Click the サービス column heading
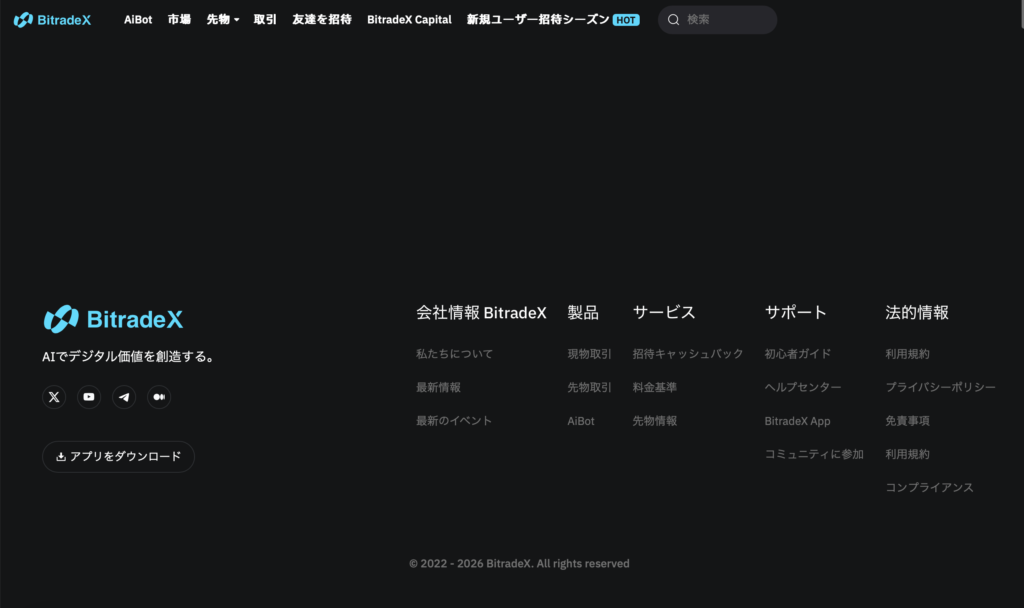This screenshot has width=1024, height=608. [664, 313]
